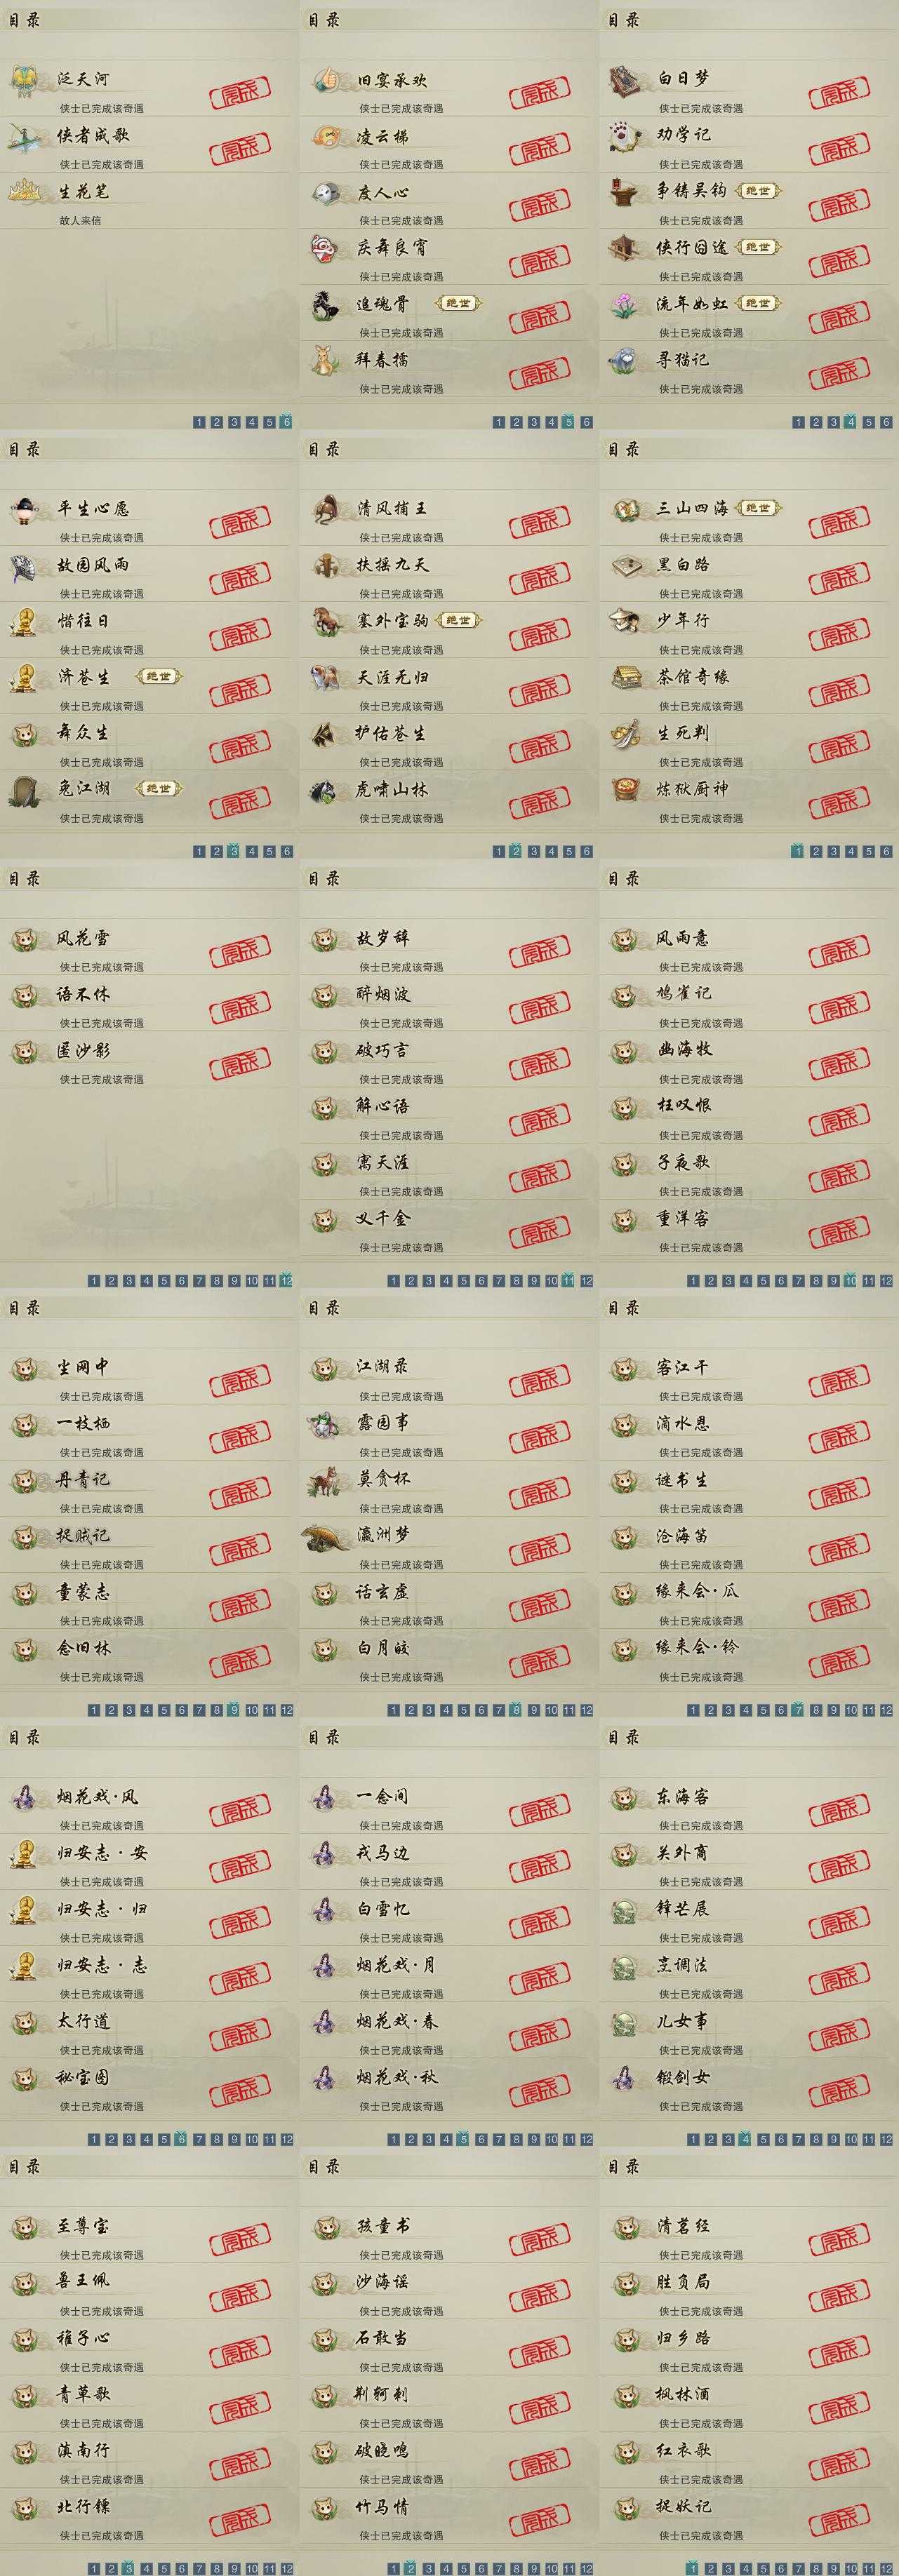
Task: Select the kangaroo icon next to 拜春擂
Action: coord(324,360)
